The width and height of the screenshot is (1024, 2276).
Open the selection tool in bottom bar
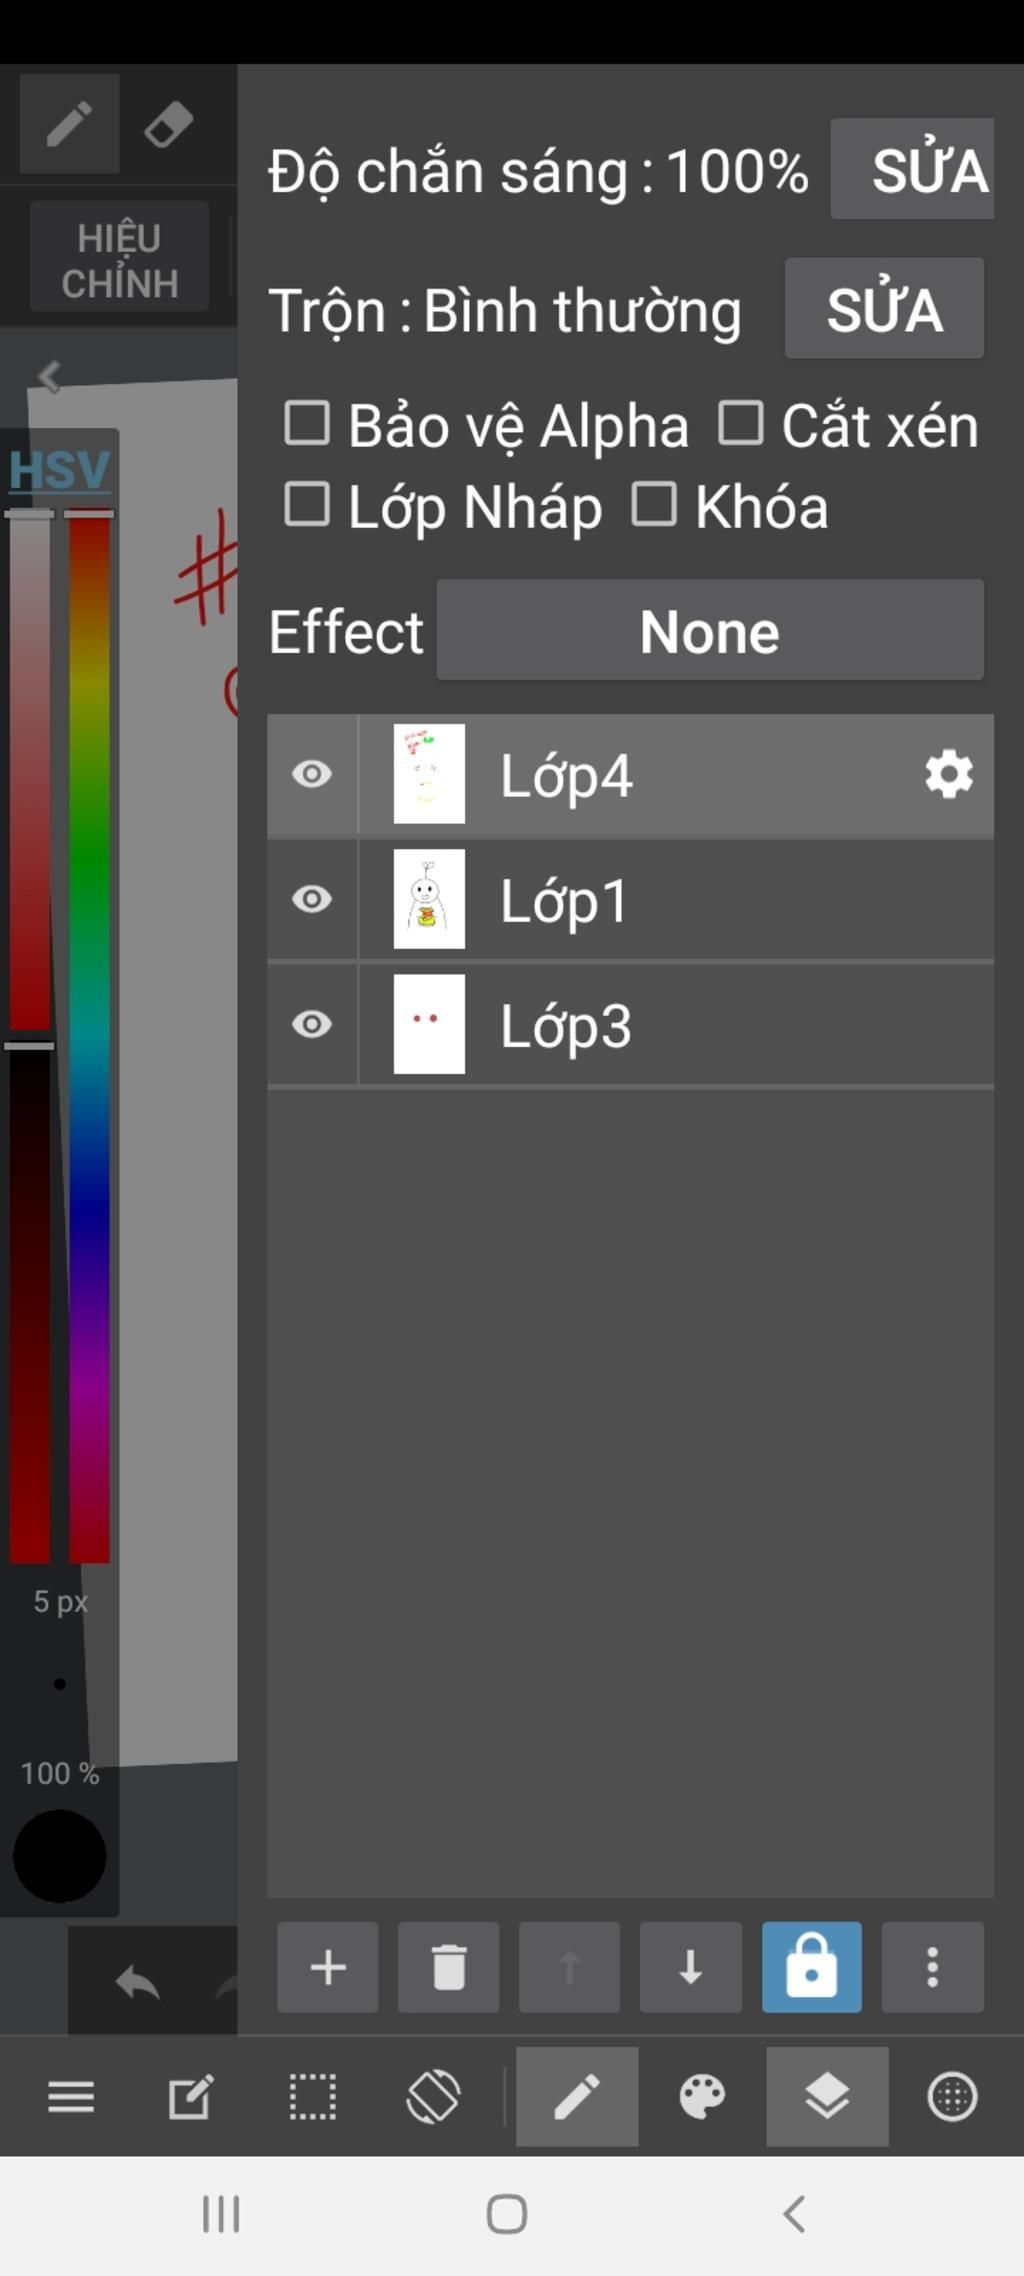pos(312,2096)
